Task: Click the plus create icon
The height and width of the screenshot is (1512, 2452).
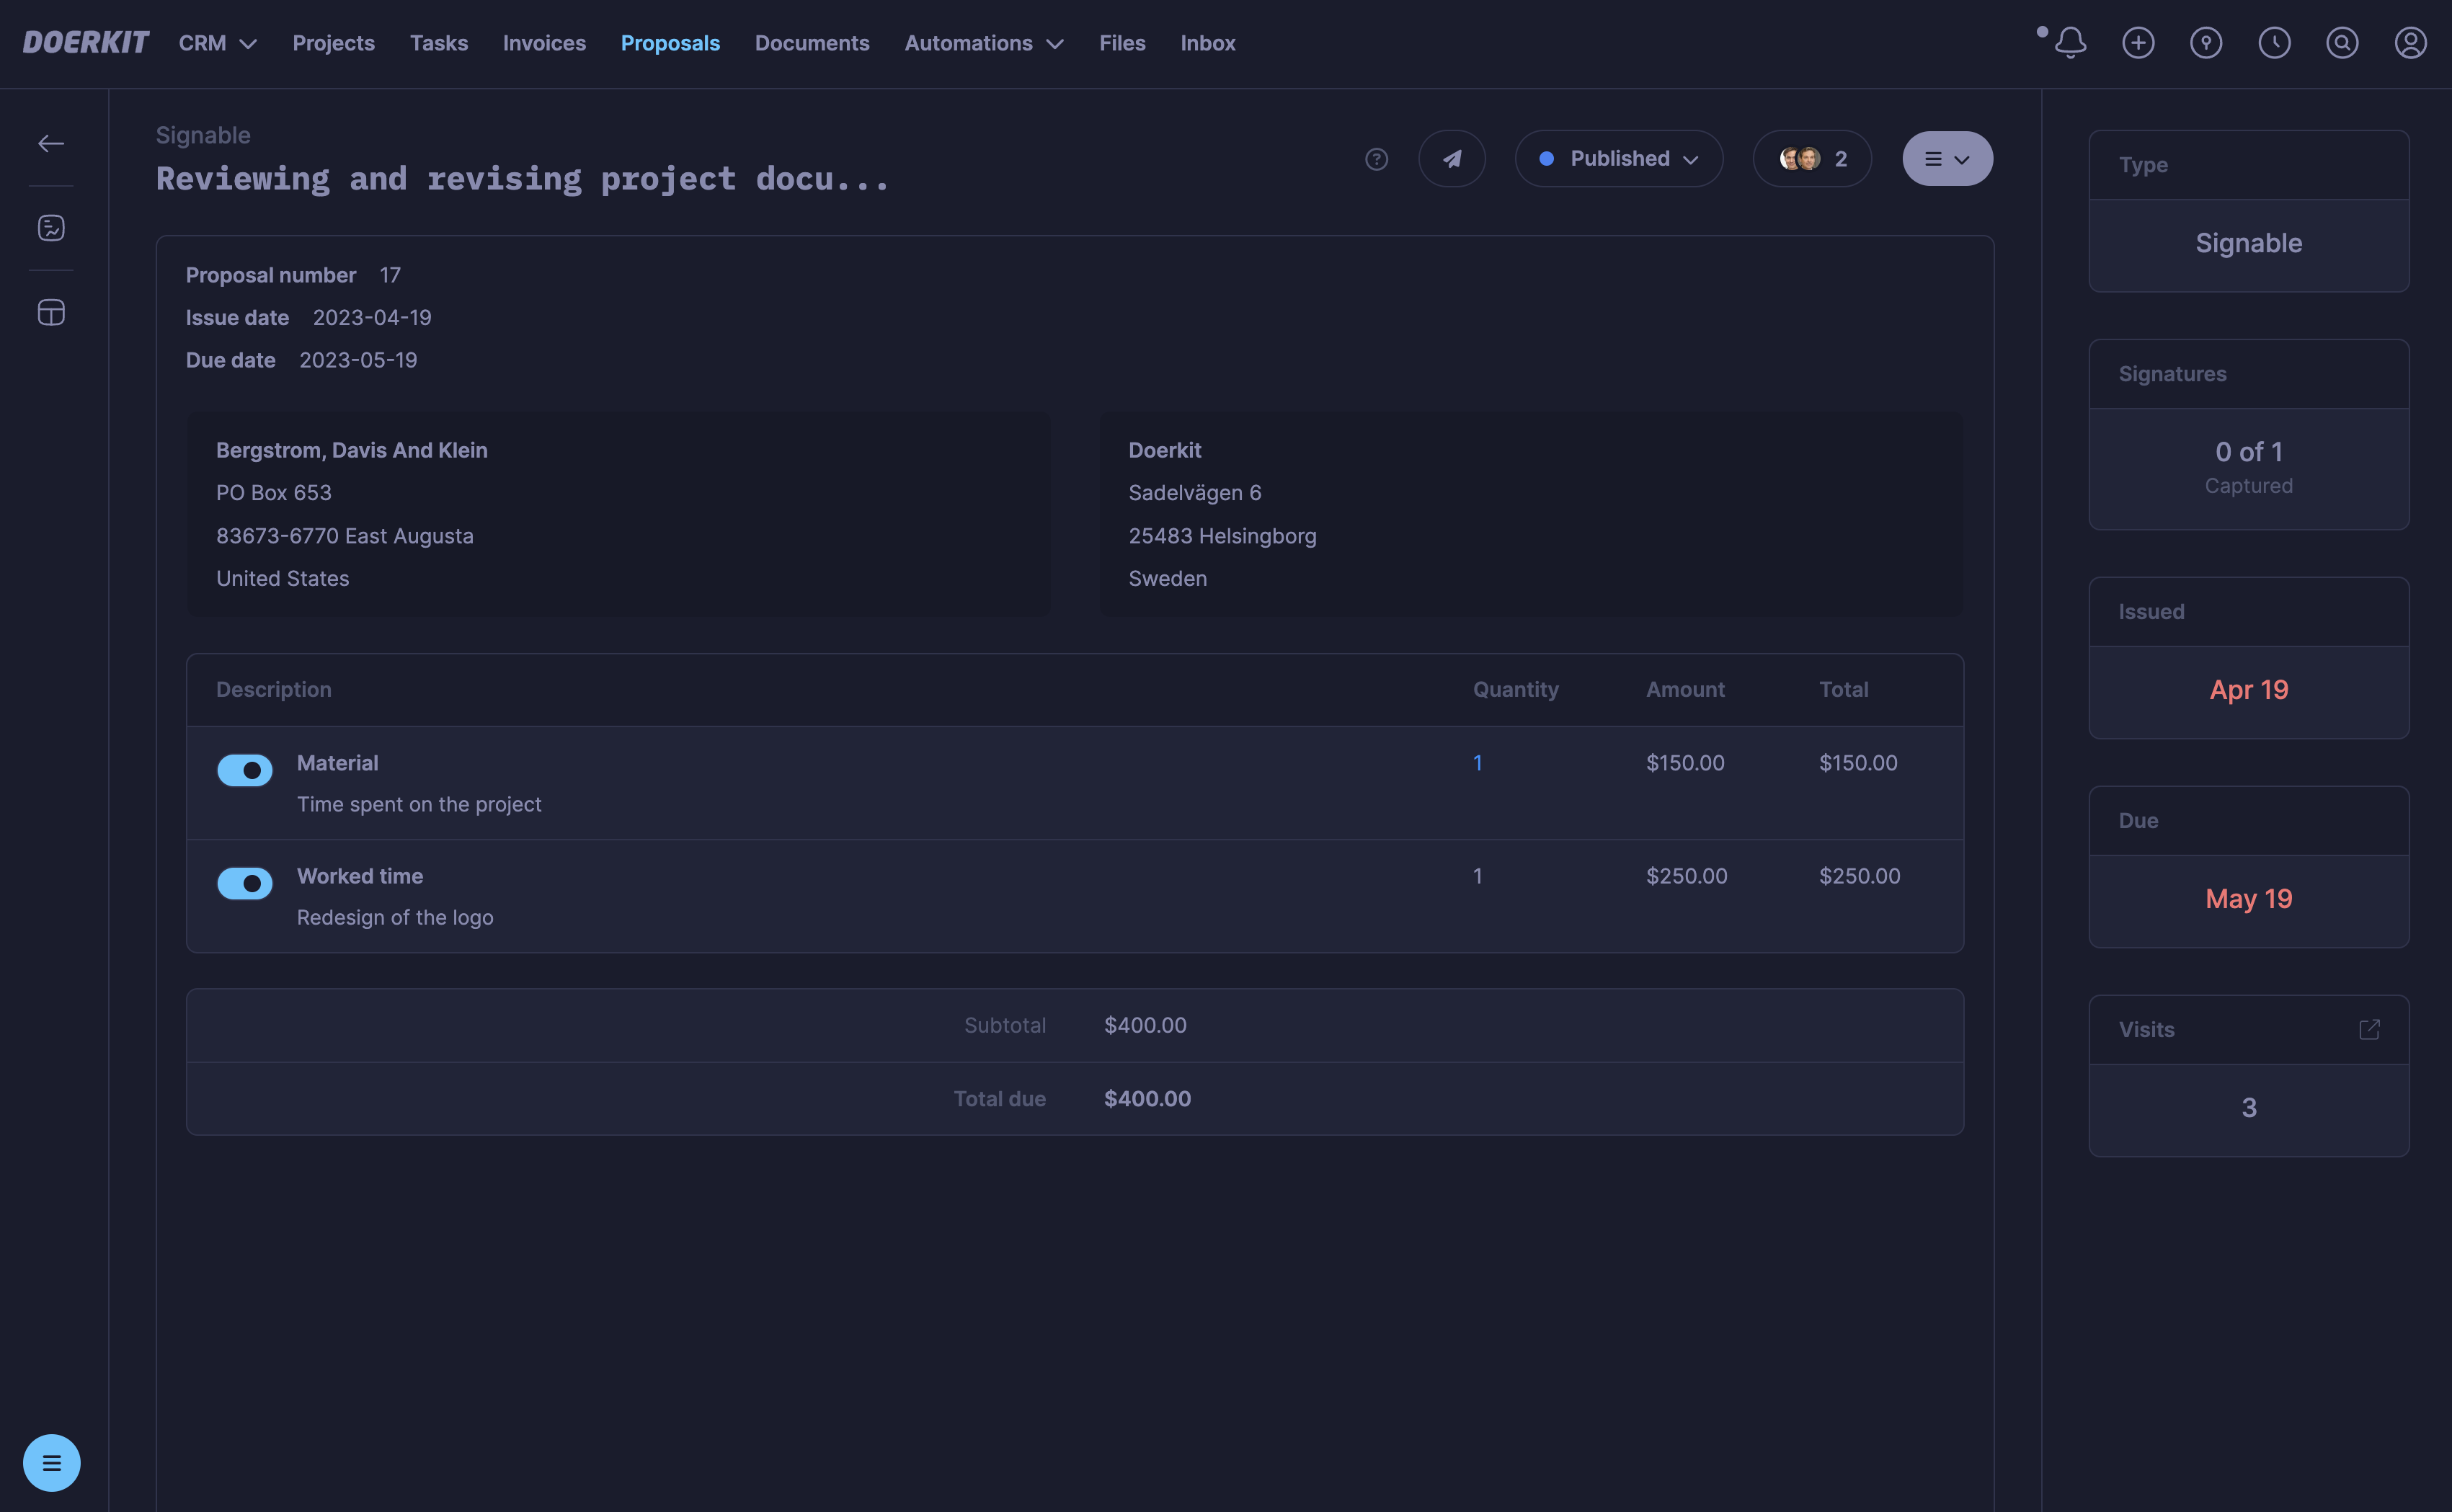Action: tap(2138, 43)
